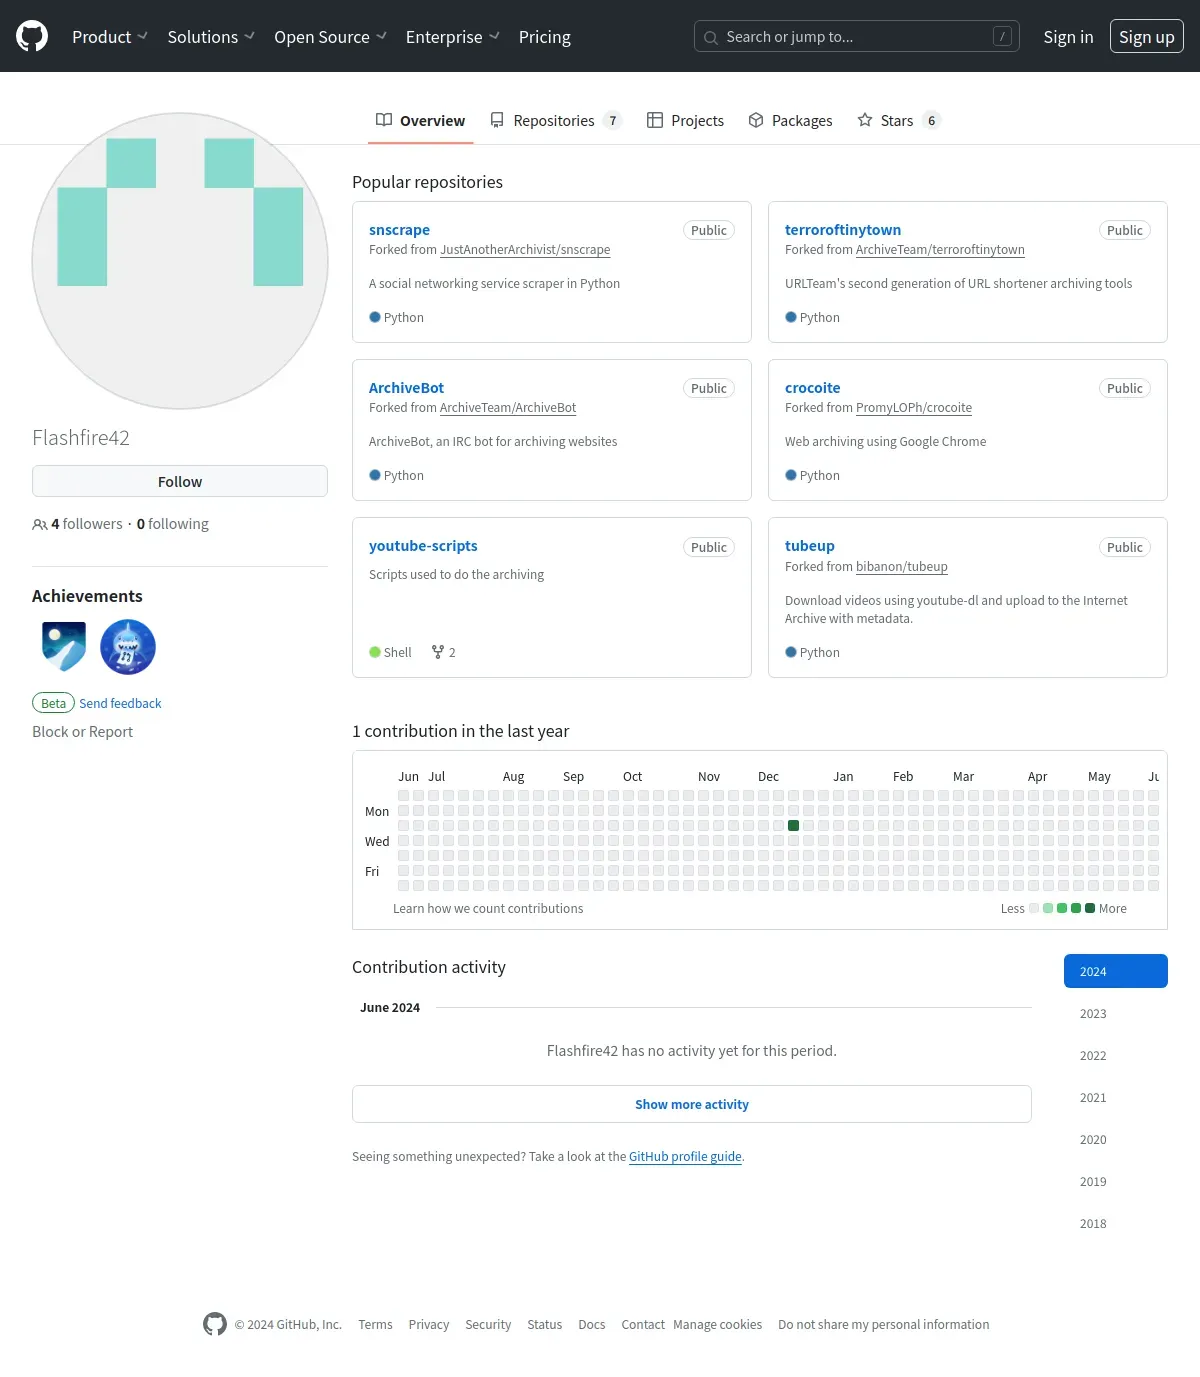
Task: Open Privacy in footer
Action: (429, 1324)
